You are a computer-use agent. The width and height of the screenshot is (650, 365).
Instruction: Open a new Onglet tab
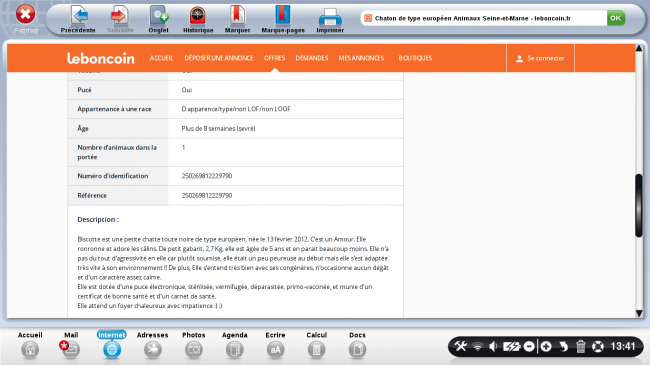pos(158,19)
